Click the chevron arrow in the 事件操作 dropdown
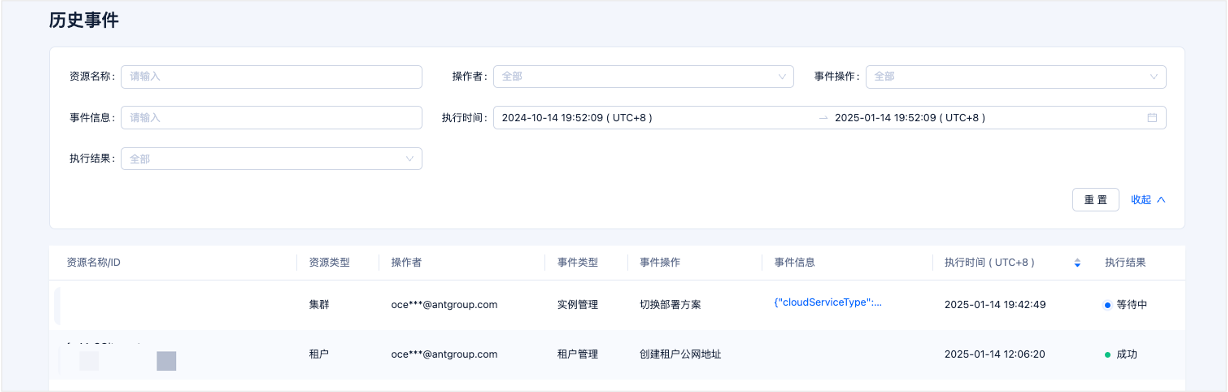 pos(1154,76)
